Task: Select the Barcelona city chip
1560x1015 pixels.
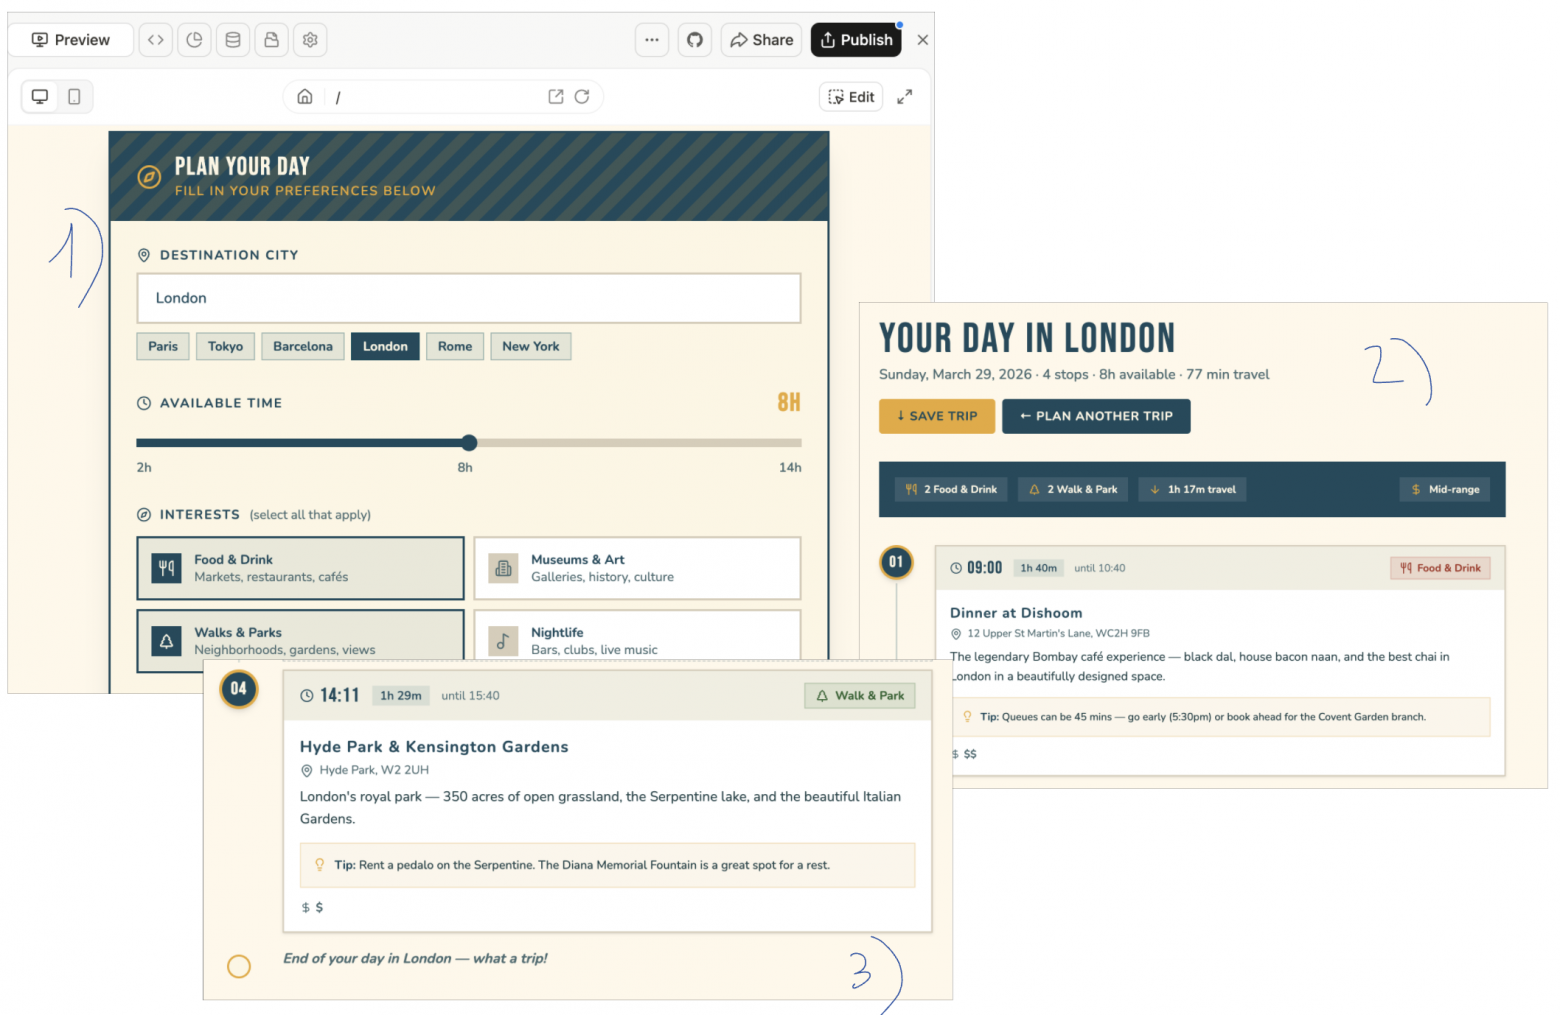Action: point(303,347)
